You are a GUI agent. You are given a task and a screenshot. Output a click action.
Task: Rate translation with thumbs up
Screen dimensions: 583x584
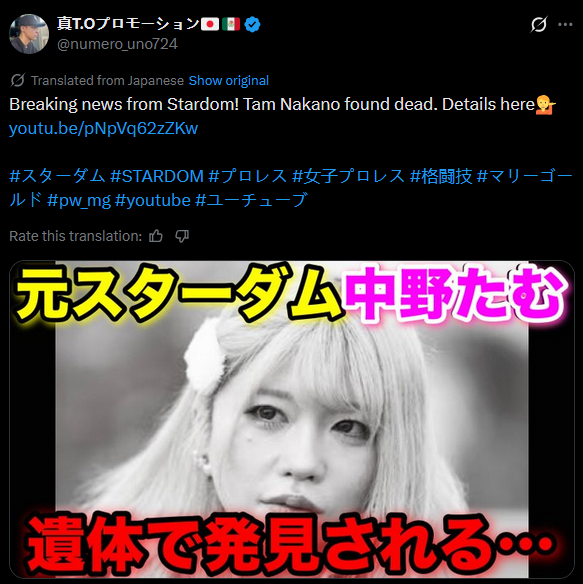pyautogui.click(x=156, y=236)
